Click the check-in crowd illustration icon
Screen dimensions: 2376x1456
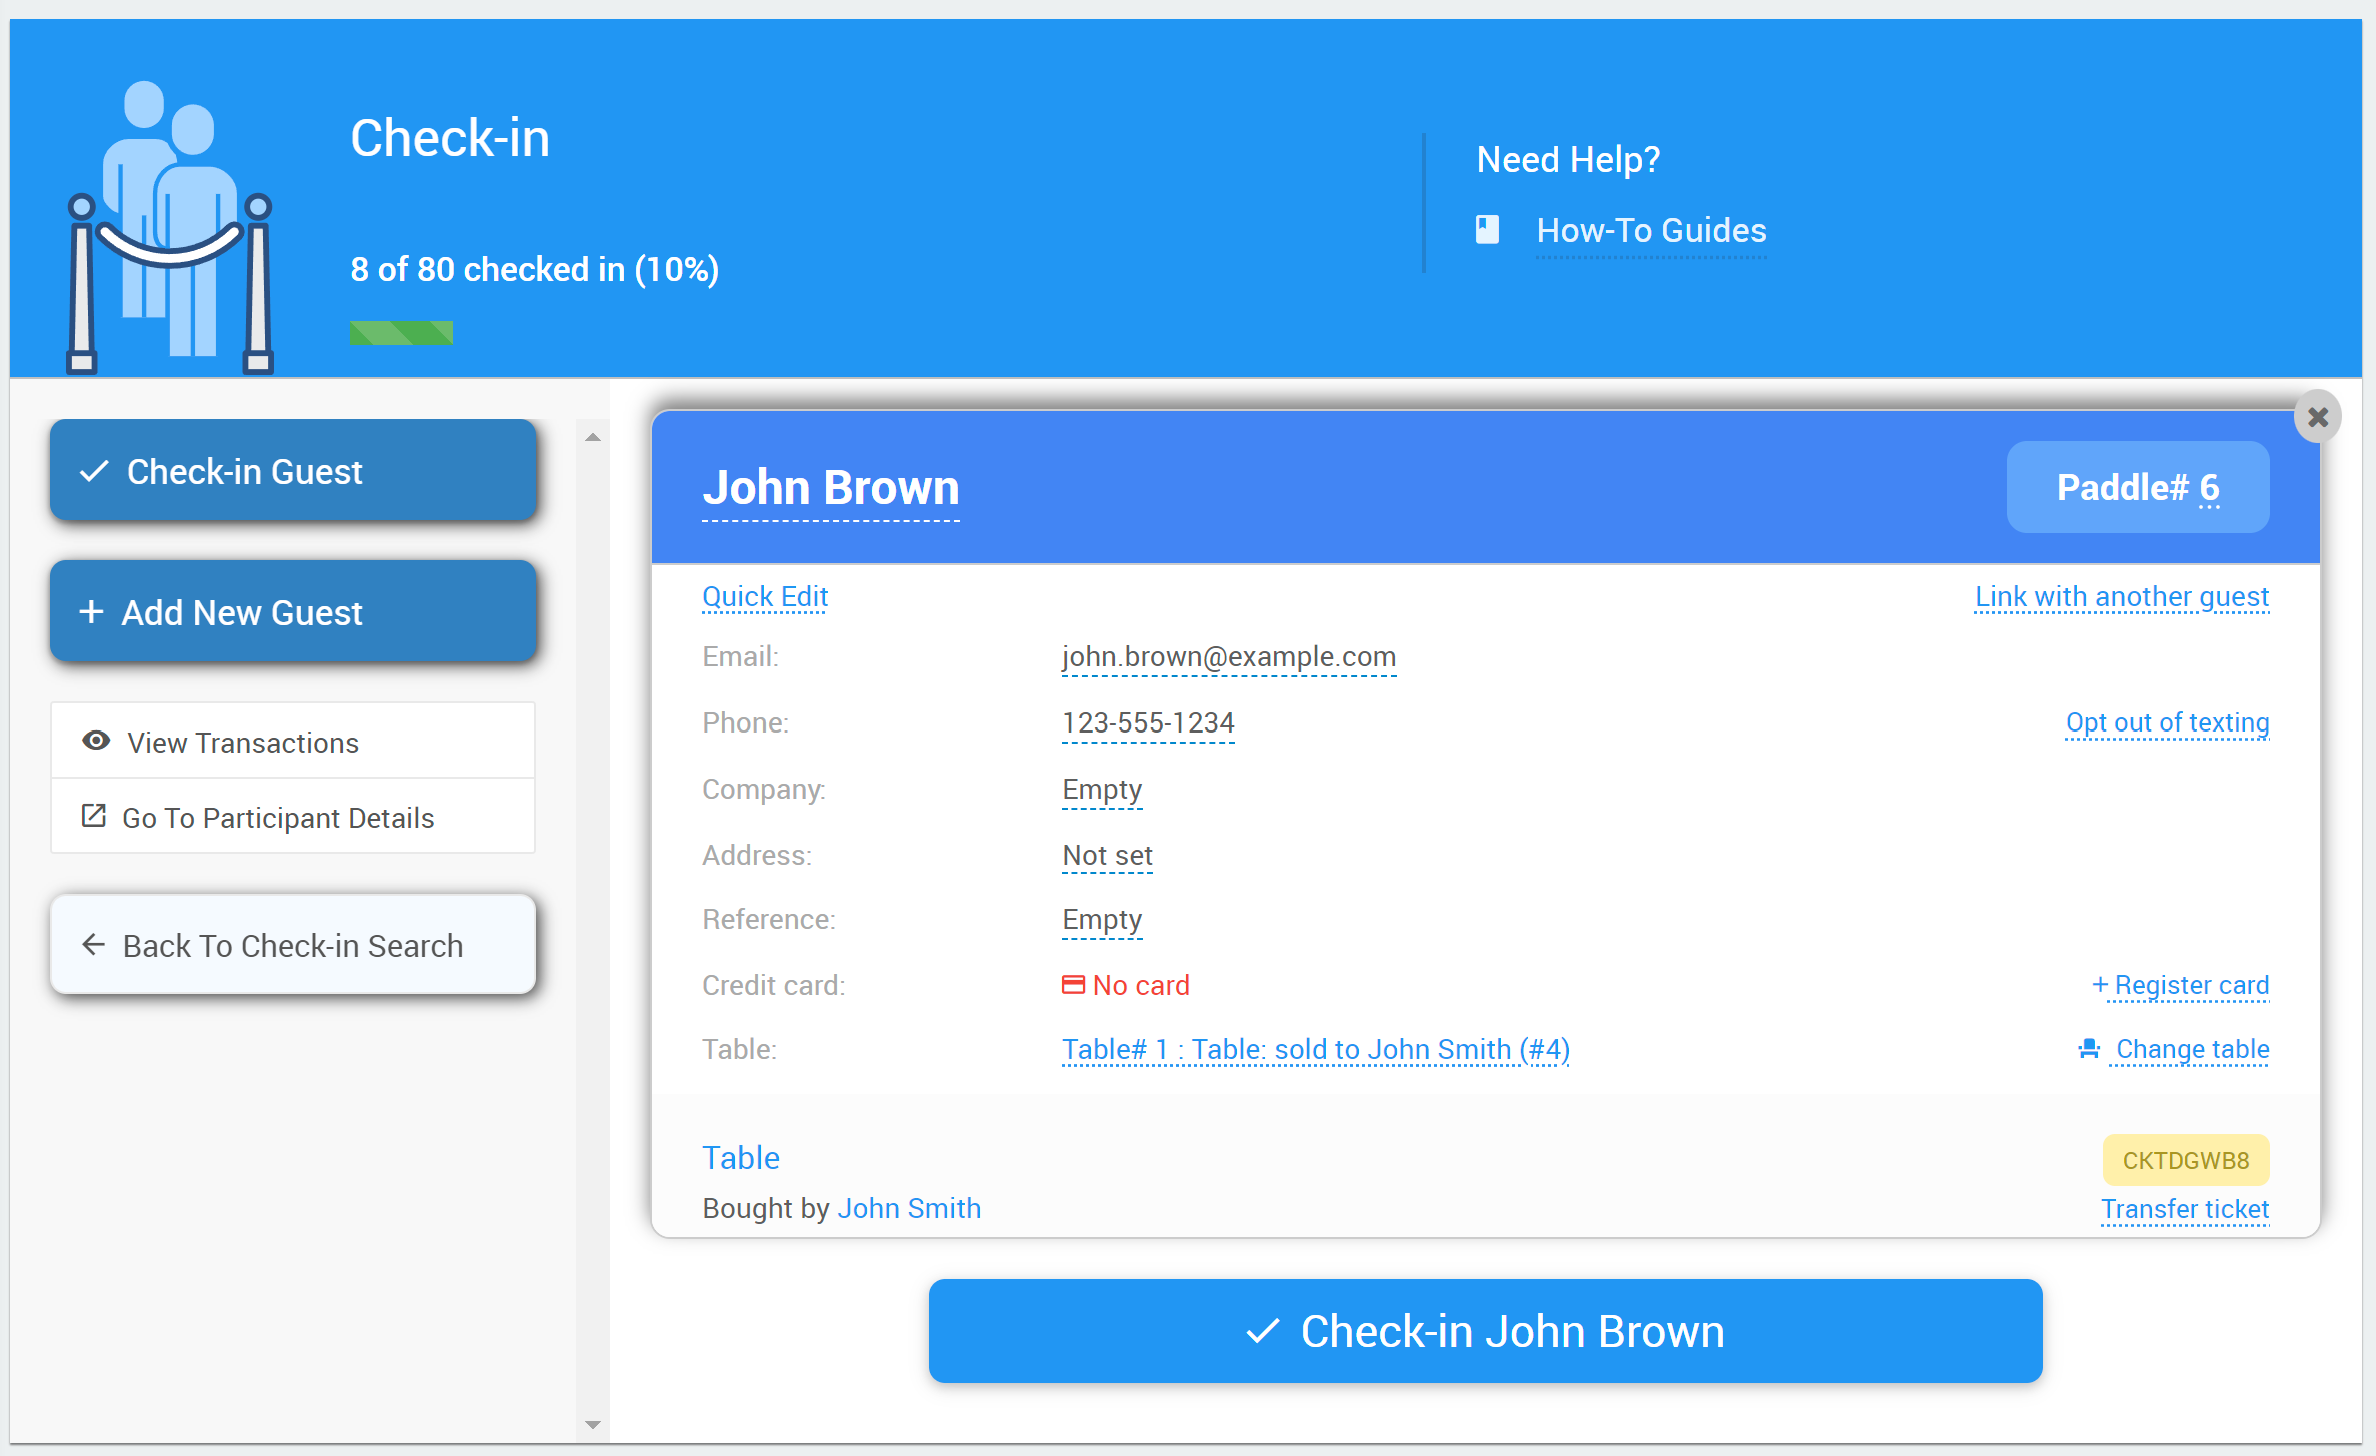click(170, 227)
